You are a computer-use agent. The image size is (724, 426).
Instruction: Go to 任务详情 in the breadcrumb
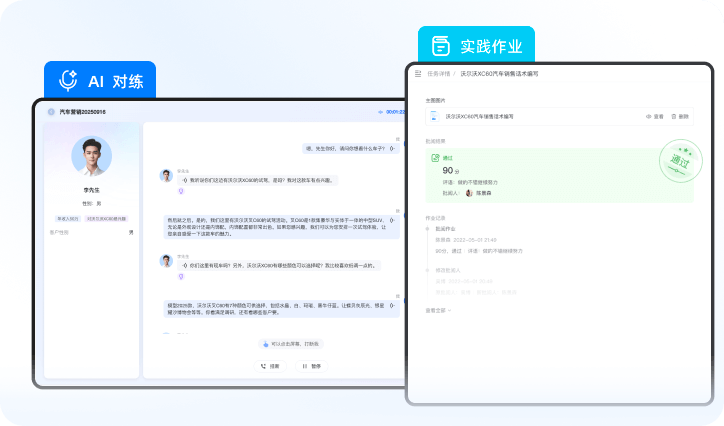coord(438,73)
